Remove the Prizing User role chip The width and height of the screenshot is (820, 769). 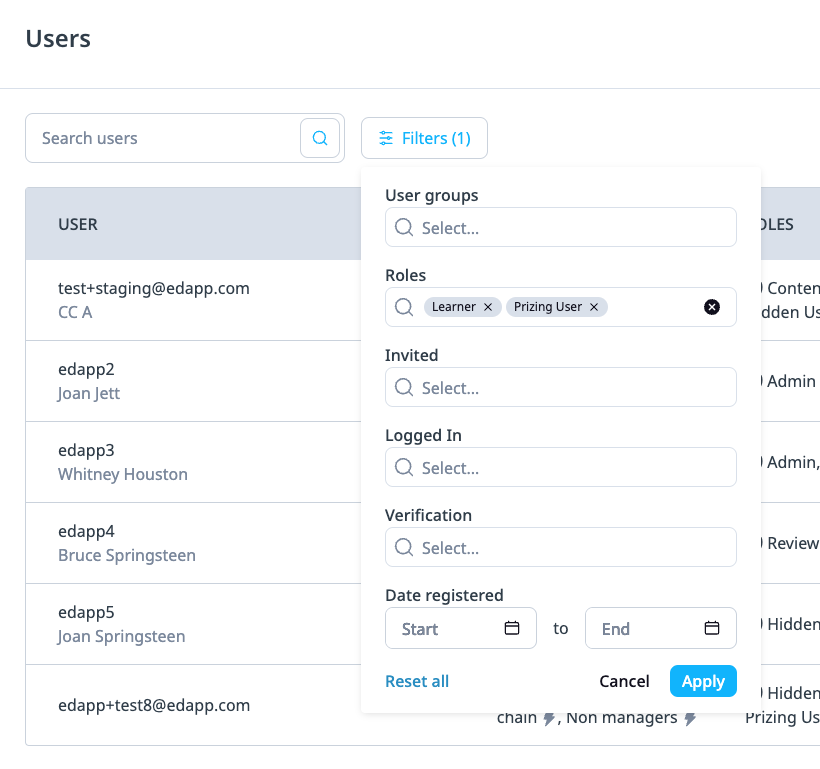click(x=594, y=307)
